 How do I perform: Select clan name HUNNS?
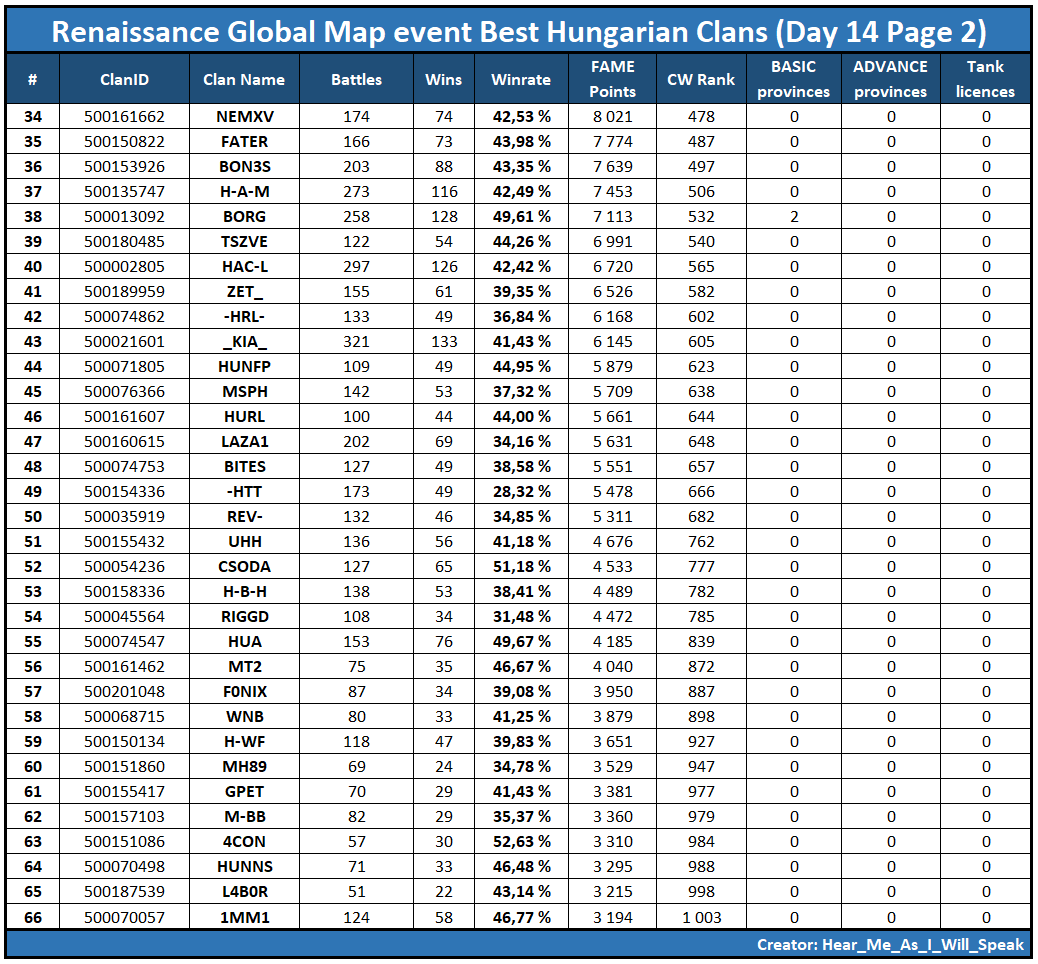(245, 867)
